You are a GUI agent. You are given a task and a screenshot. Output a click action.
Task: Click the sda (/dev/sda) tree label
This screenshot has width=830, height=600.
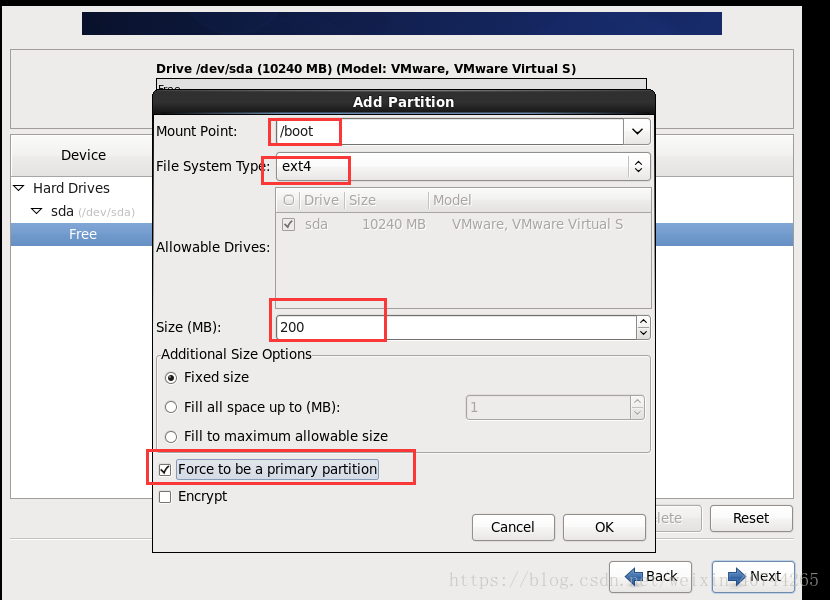click(93, 212)
